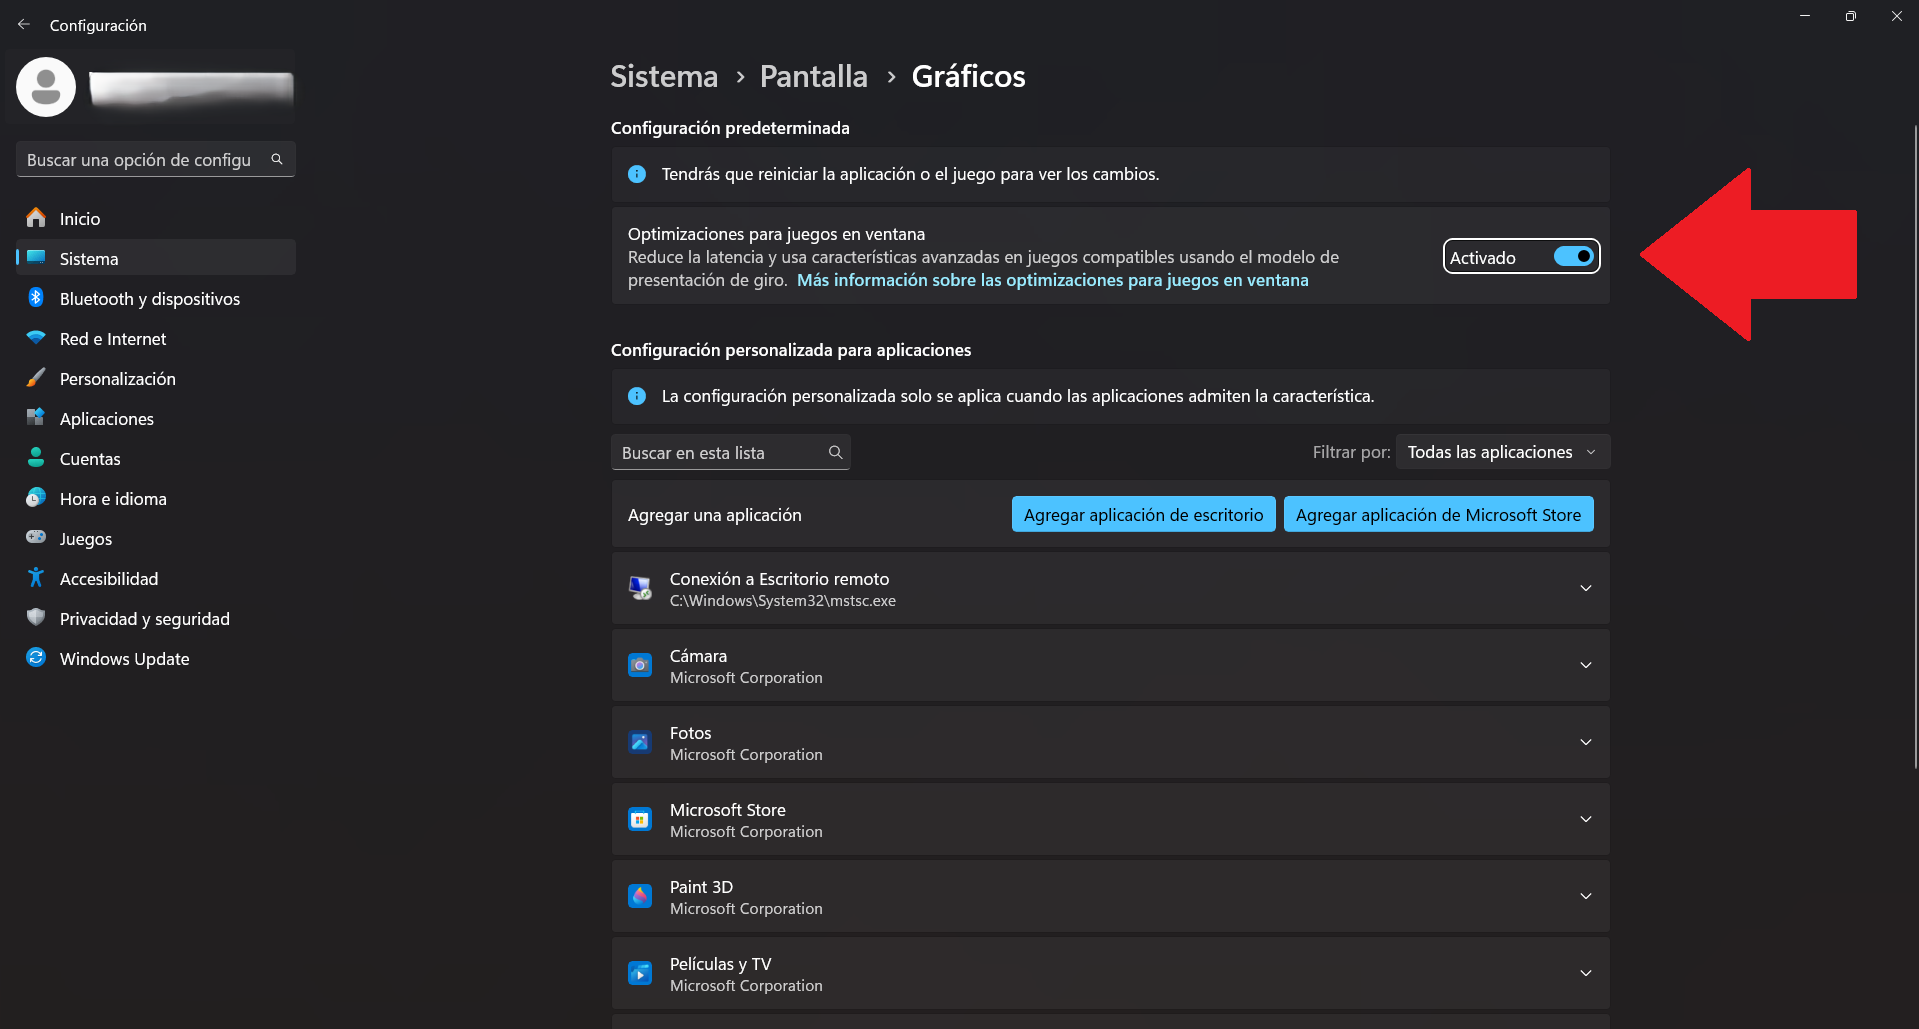Expand the Microsoft Store entry chevron
The image size is (1919, 1029).
1585,819
